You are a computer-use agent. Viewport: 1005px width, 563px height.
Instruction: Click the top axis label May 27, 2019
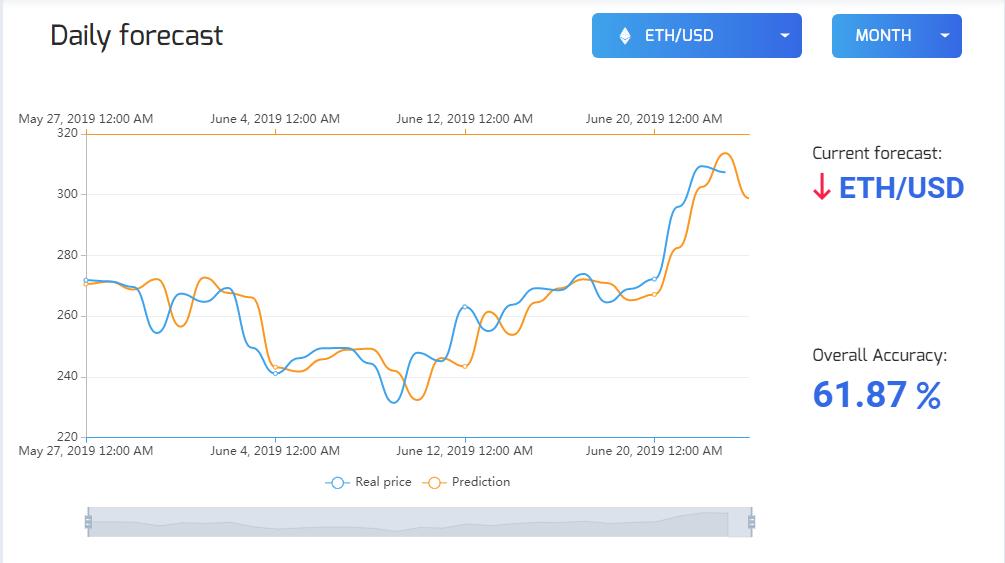[x=86, y=119]
